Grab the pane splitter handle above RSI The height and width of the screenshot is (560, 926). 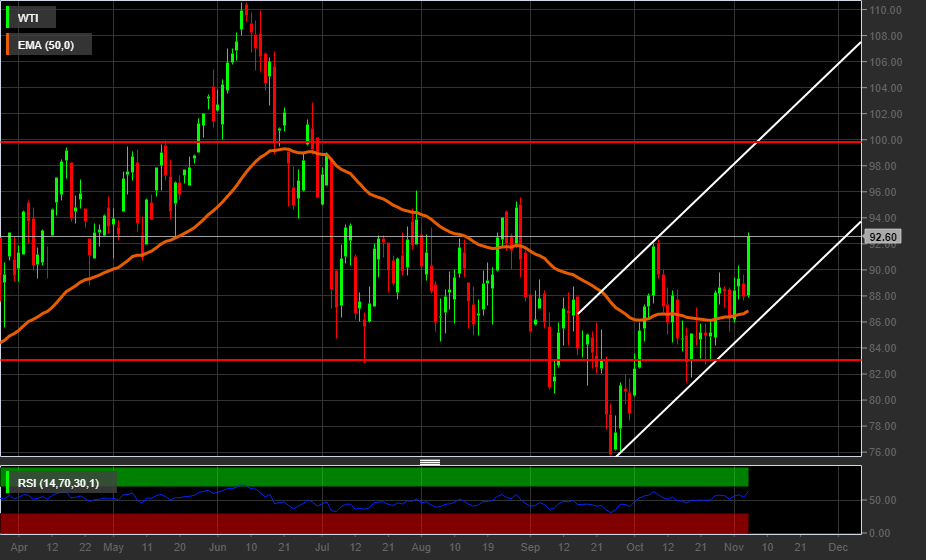pyautogui.click(x=430, y=462)
